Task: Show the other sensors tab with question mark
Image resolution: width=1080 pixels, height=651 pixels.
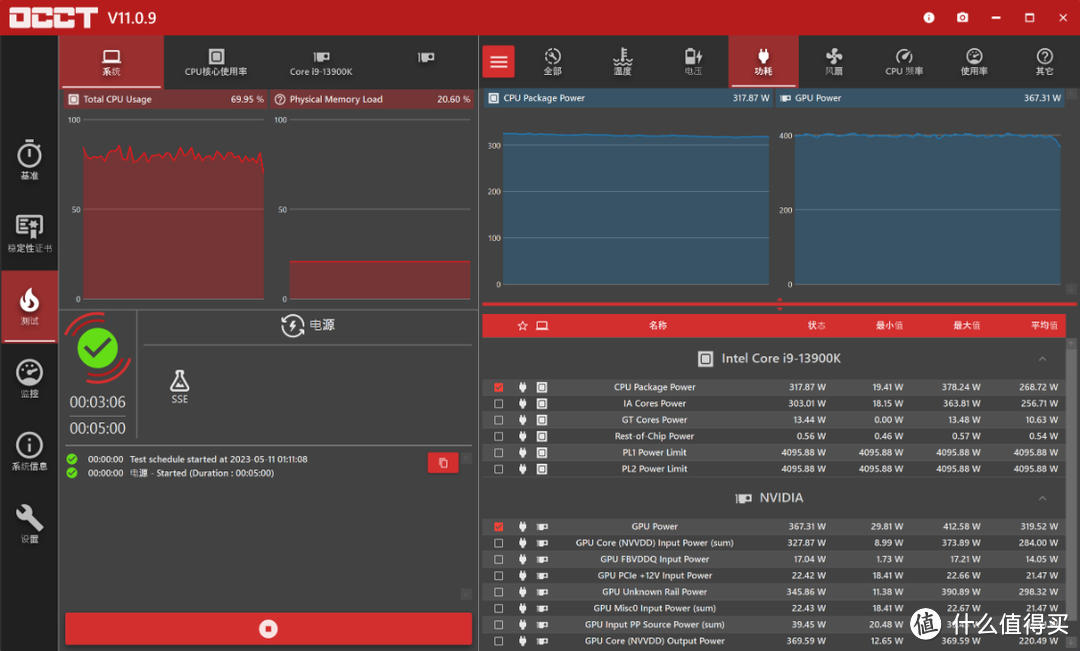Action: [x=1044, y=62]
